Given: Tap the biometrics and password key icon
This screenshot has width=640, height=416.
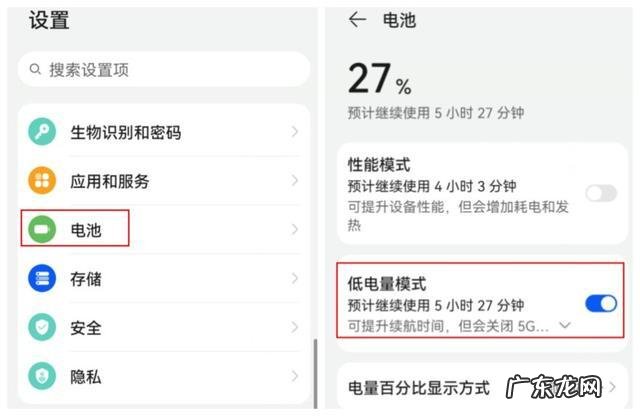Looking at the screenshot, I should coord(42,132).
